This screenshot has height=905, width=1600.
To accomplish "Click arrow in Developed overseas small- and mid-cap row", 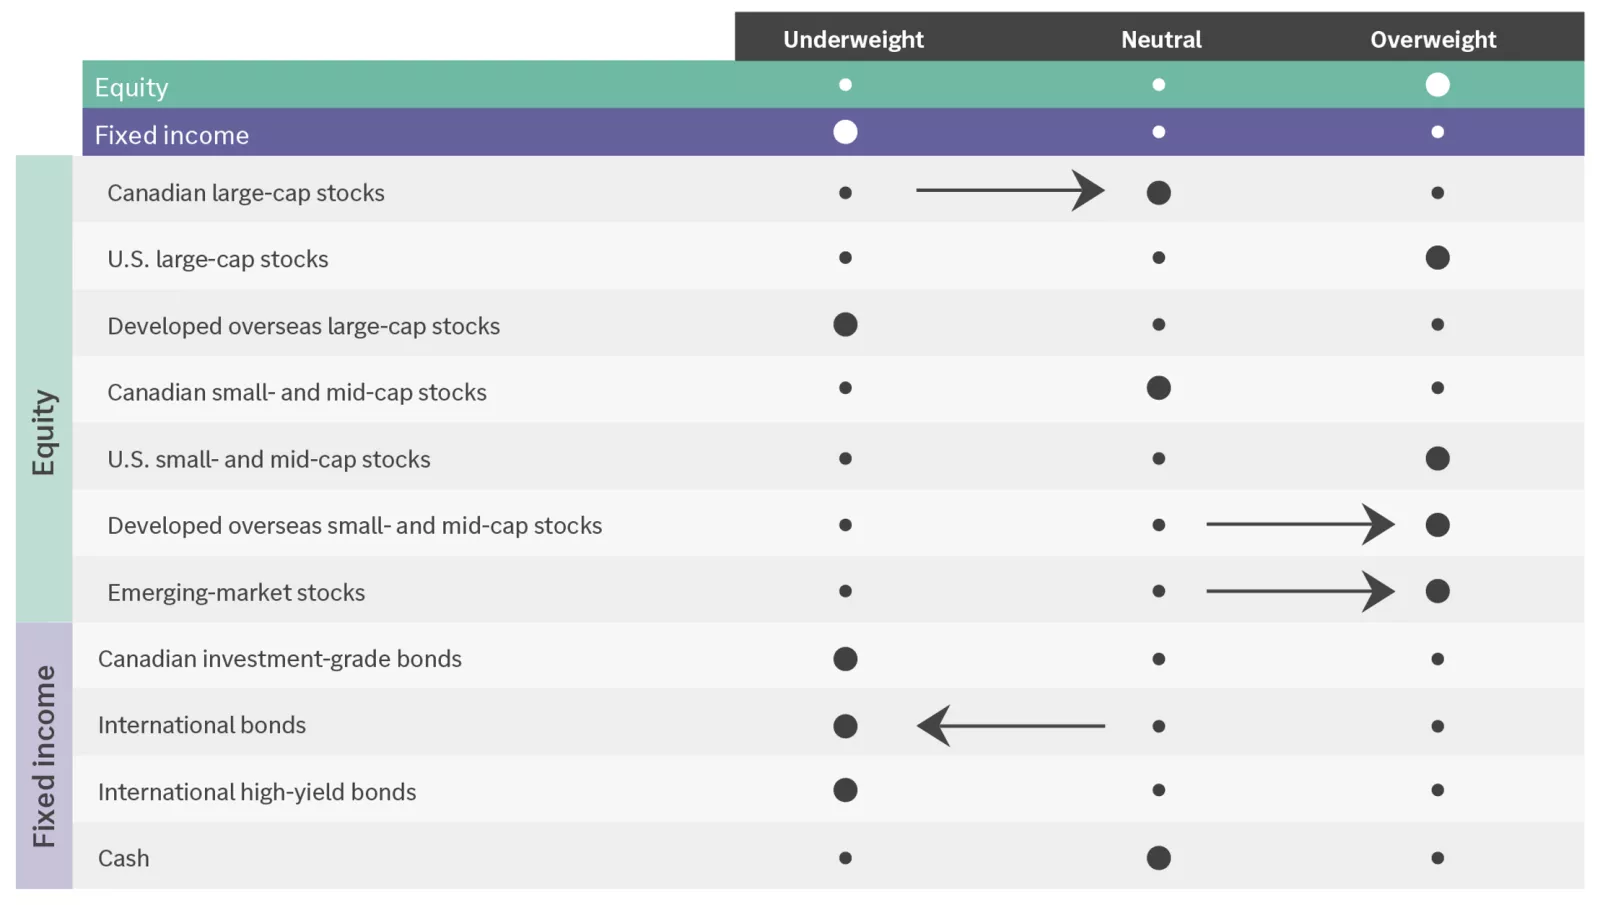I will coord(1300,524).
